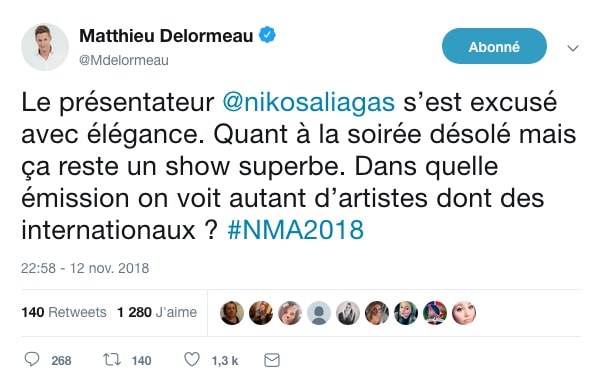
Task: Click the @Mdelormeau handle
Action: tap(123, 60)
